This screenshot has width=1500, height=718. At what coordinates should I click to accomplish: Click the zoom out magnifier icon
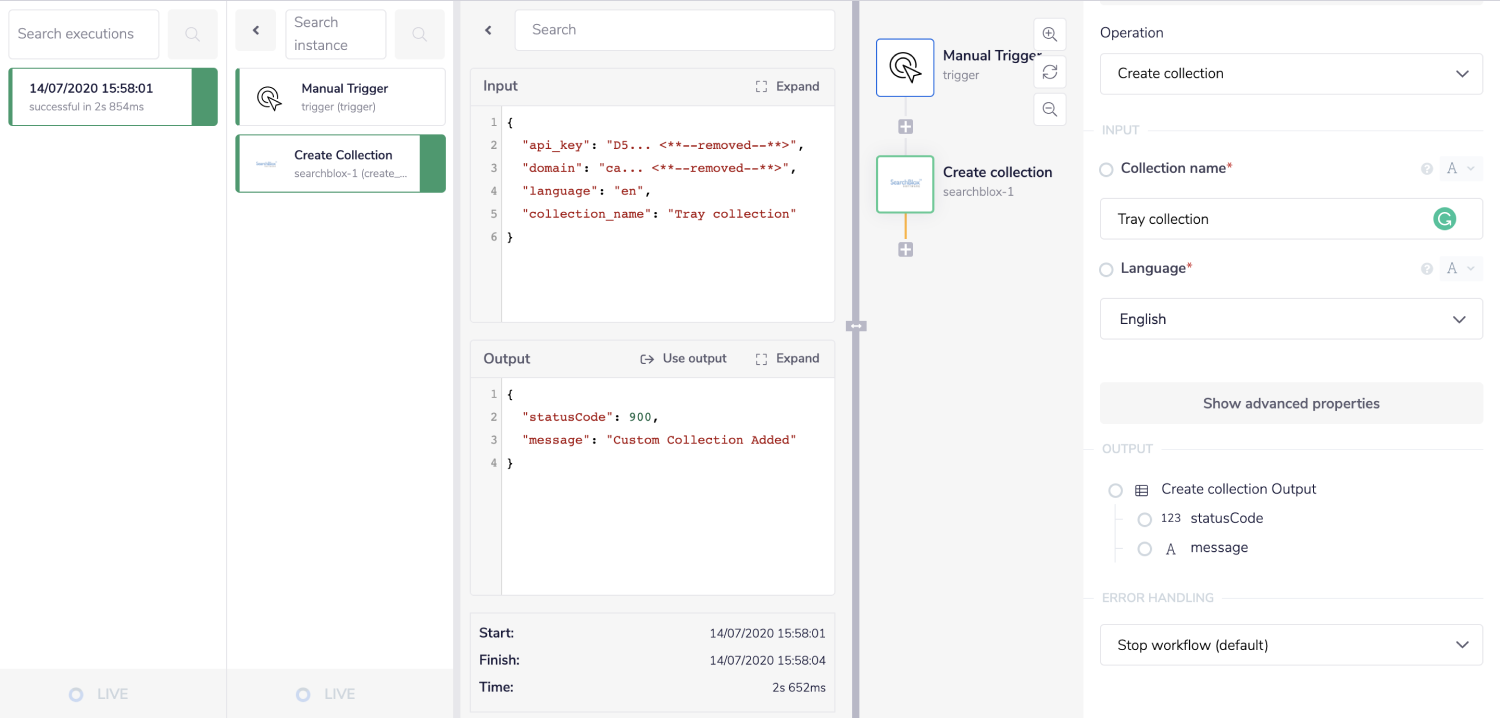coord(1049,110)
